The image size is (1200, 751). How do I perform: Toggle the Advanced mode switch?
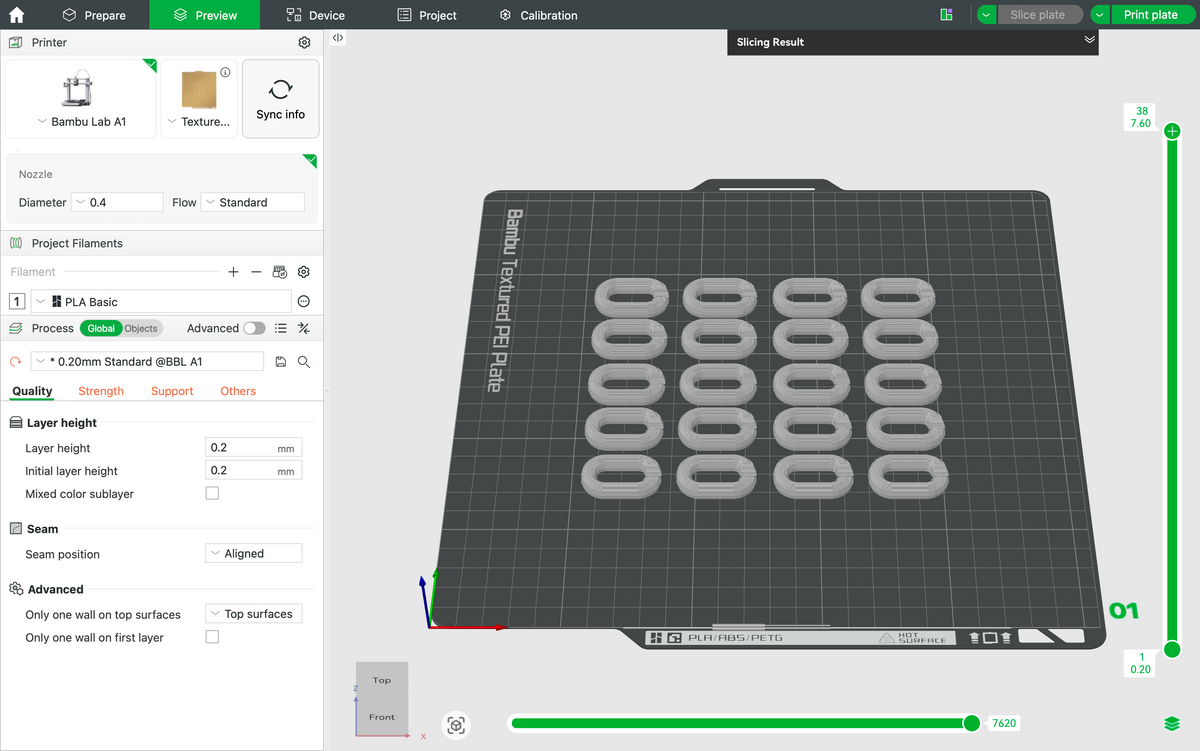point(254,328)
